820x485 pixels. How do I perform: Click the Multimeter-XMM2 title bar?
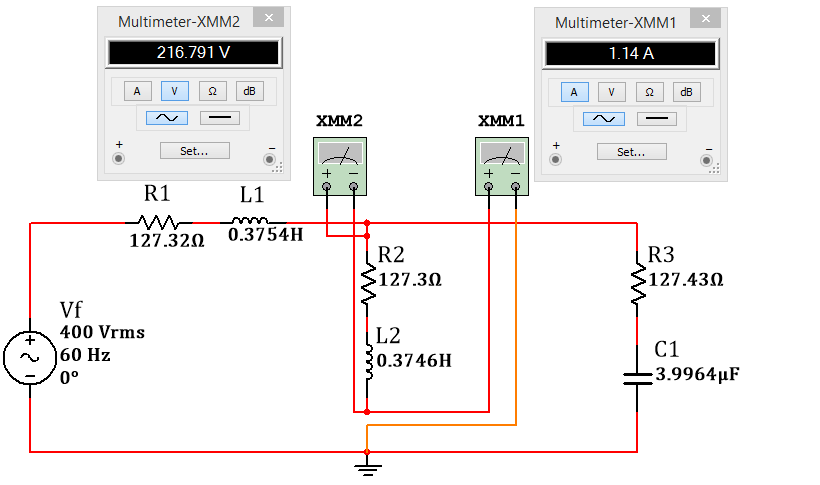click(178, 21)
